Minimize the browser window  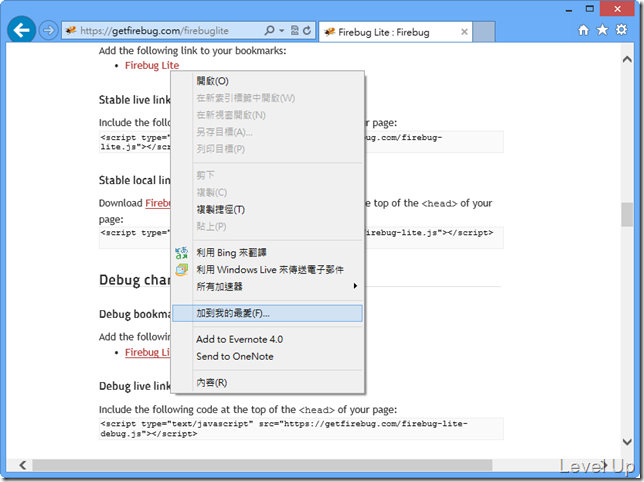point(569,9)
